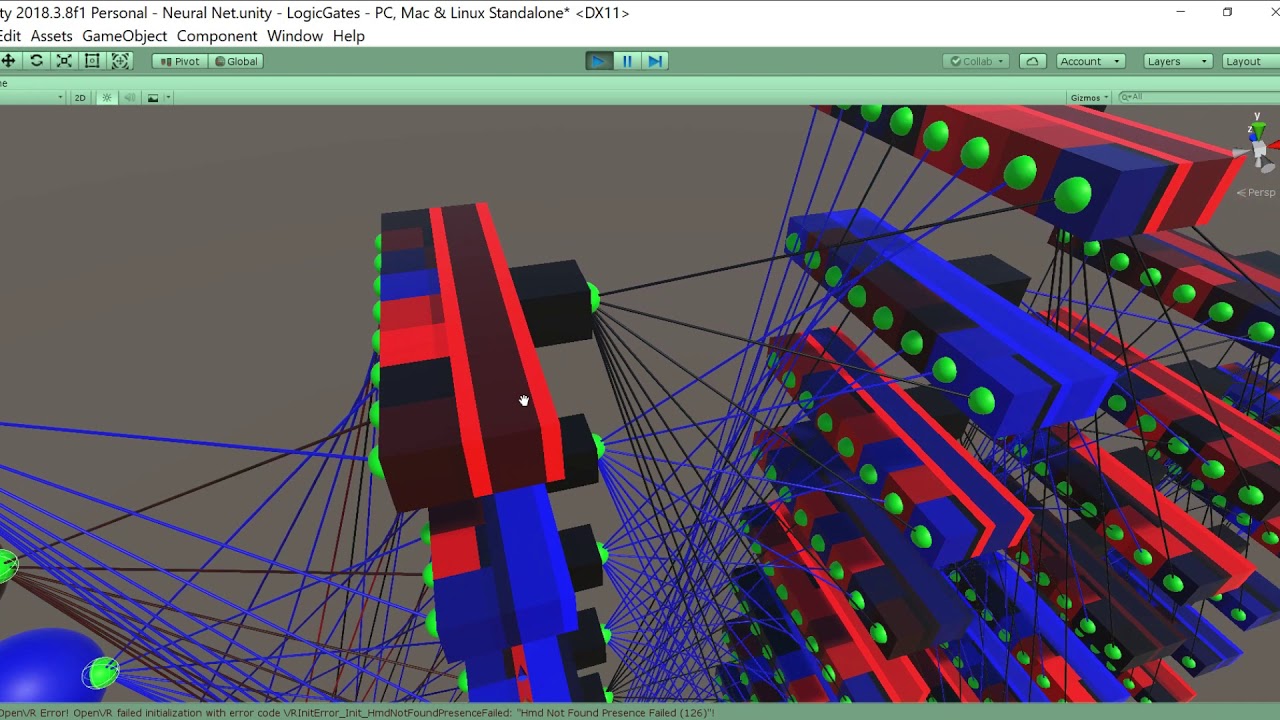Open the Layers dropdown
Viewport: 1280px width, 720px height.
point(1178,61)
